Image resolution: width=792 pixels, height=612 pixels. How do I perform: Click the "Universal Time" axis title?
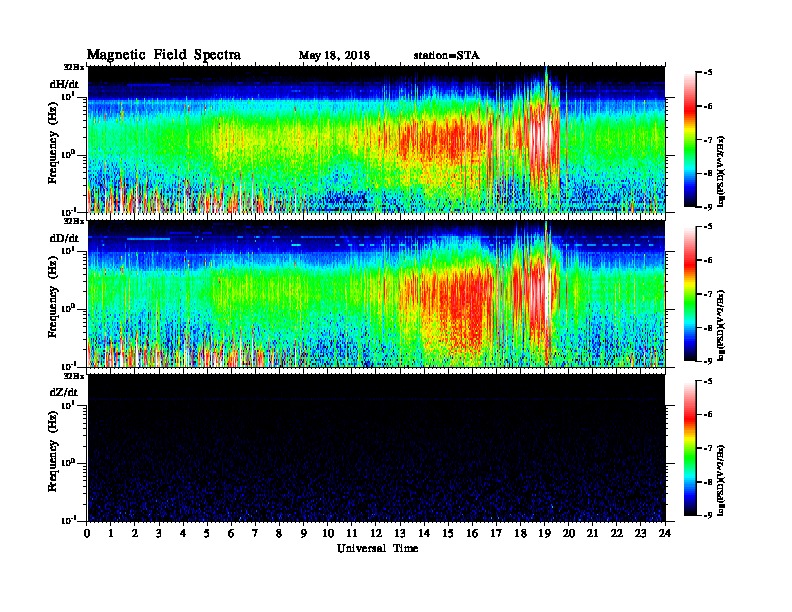pyautogui.click(x=377, y=548)
